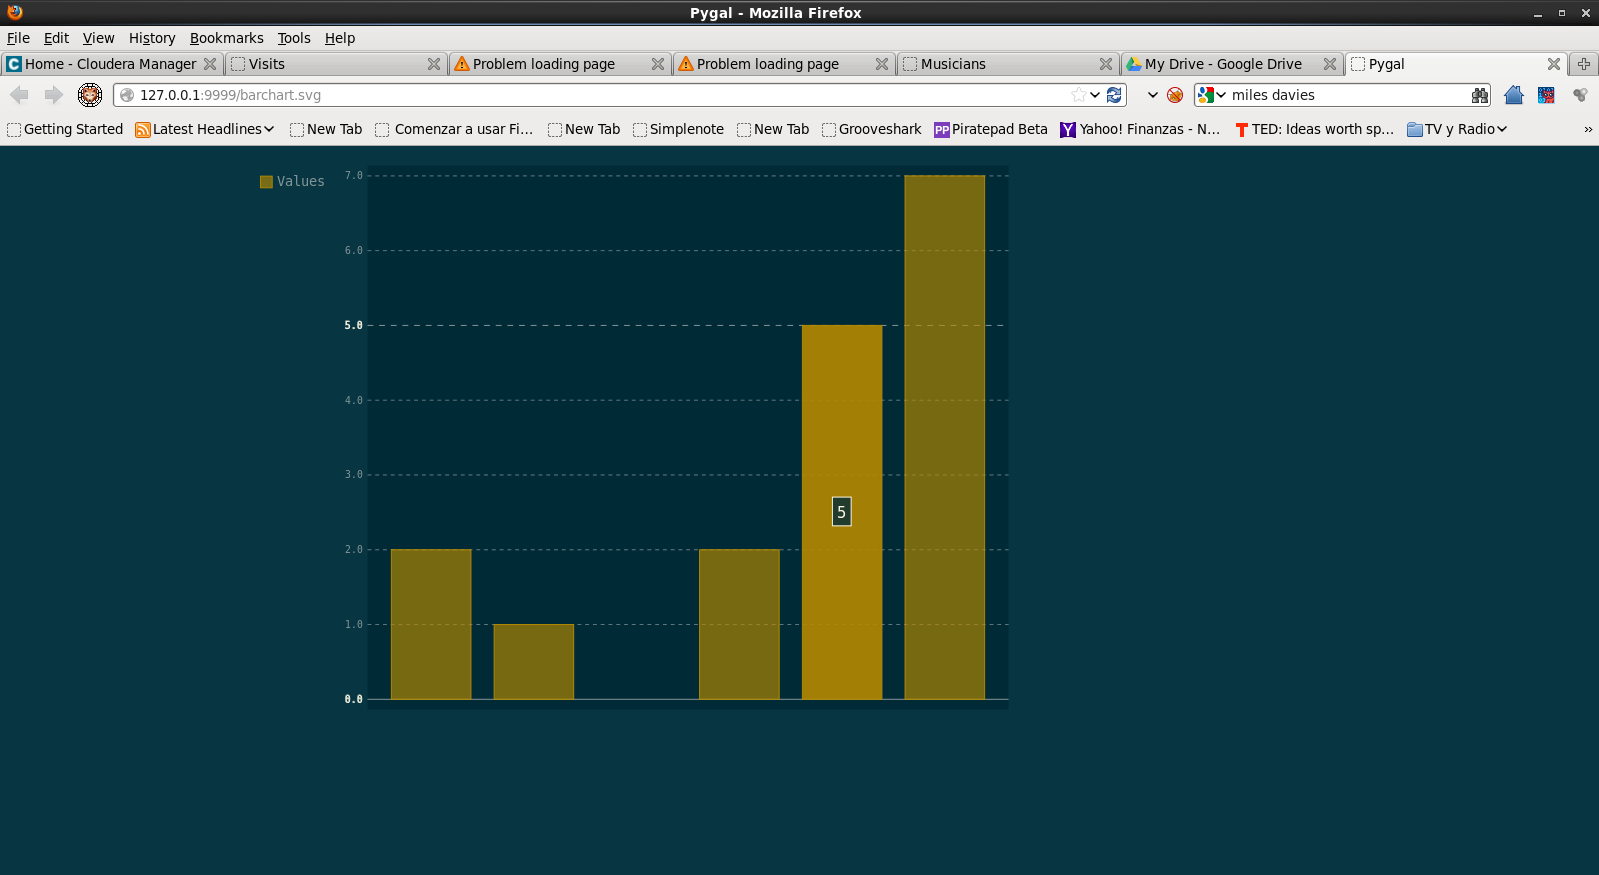Expand the TV y Radio bookmarks folder
Viewport: 1599px width, 875px height.
[x=1457, y=129]
